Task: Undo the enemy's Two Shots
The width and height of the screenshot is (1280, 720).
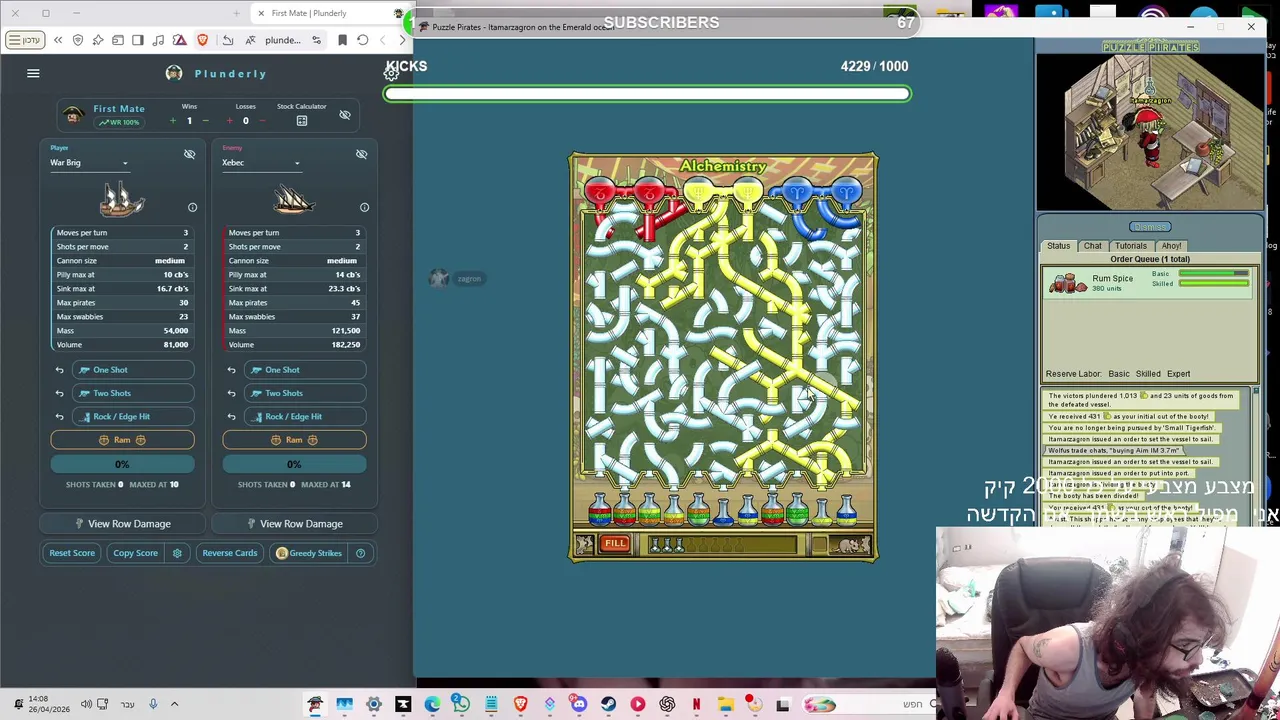Action: click(x=231, y=393)
